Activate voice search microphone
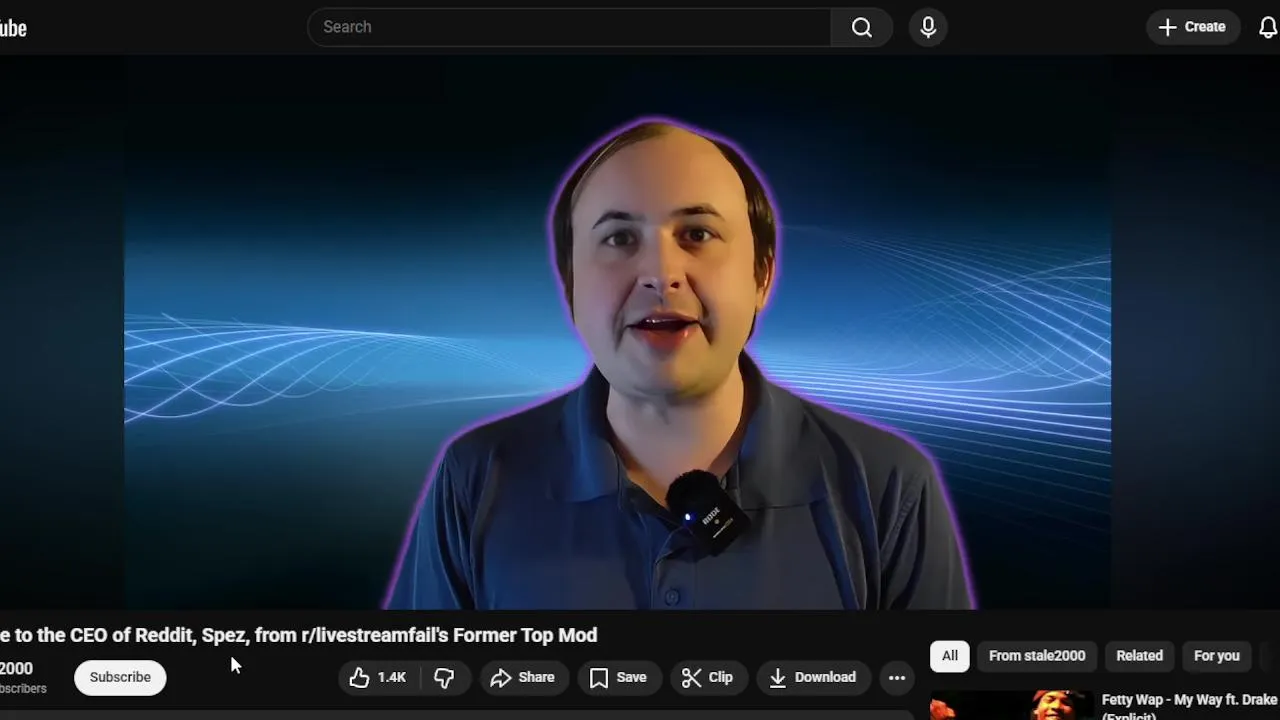 click(928, 27)
